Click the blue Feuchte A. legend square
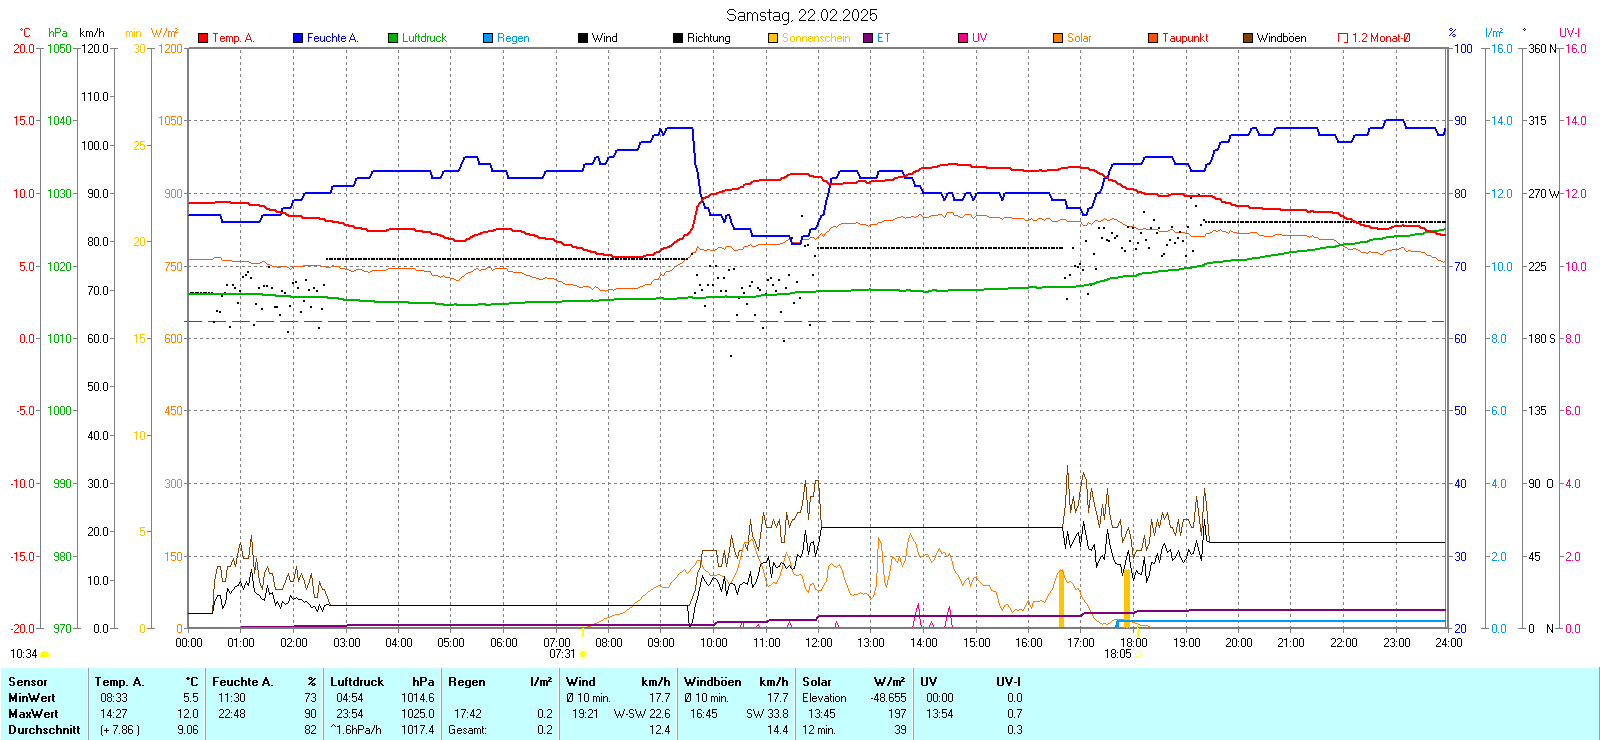This screenshot has height=740, width=1600. point(298,38)
